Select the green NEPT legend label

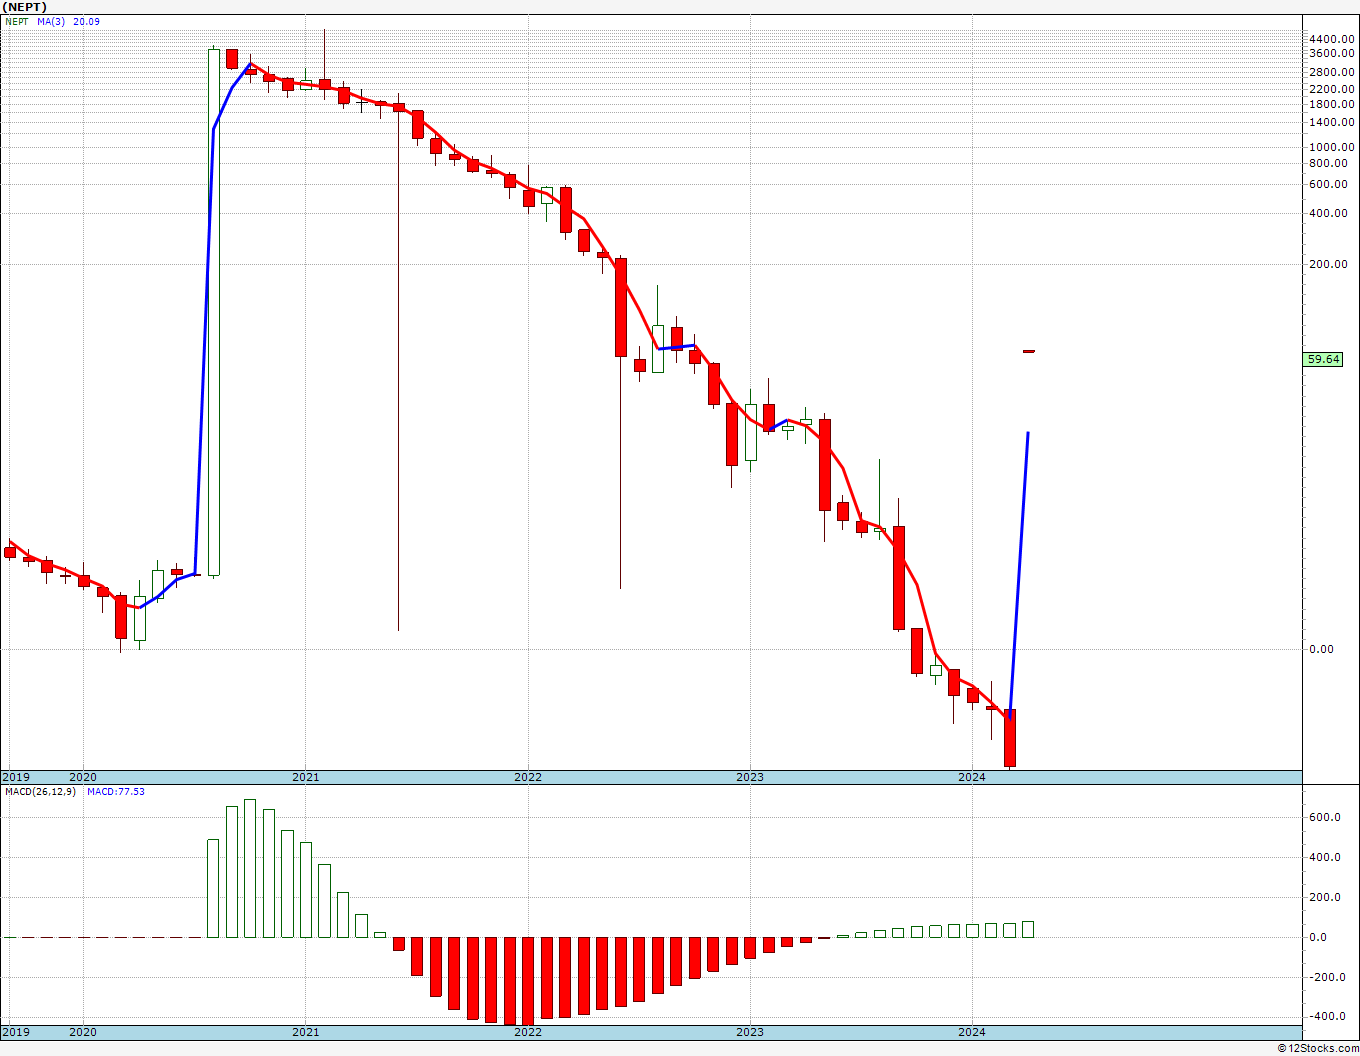click(x=17, y=22)
